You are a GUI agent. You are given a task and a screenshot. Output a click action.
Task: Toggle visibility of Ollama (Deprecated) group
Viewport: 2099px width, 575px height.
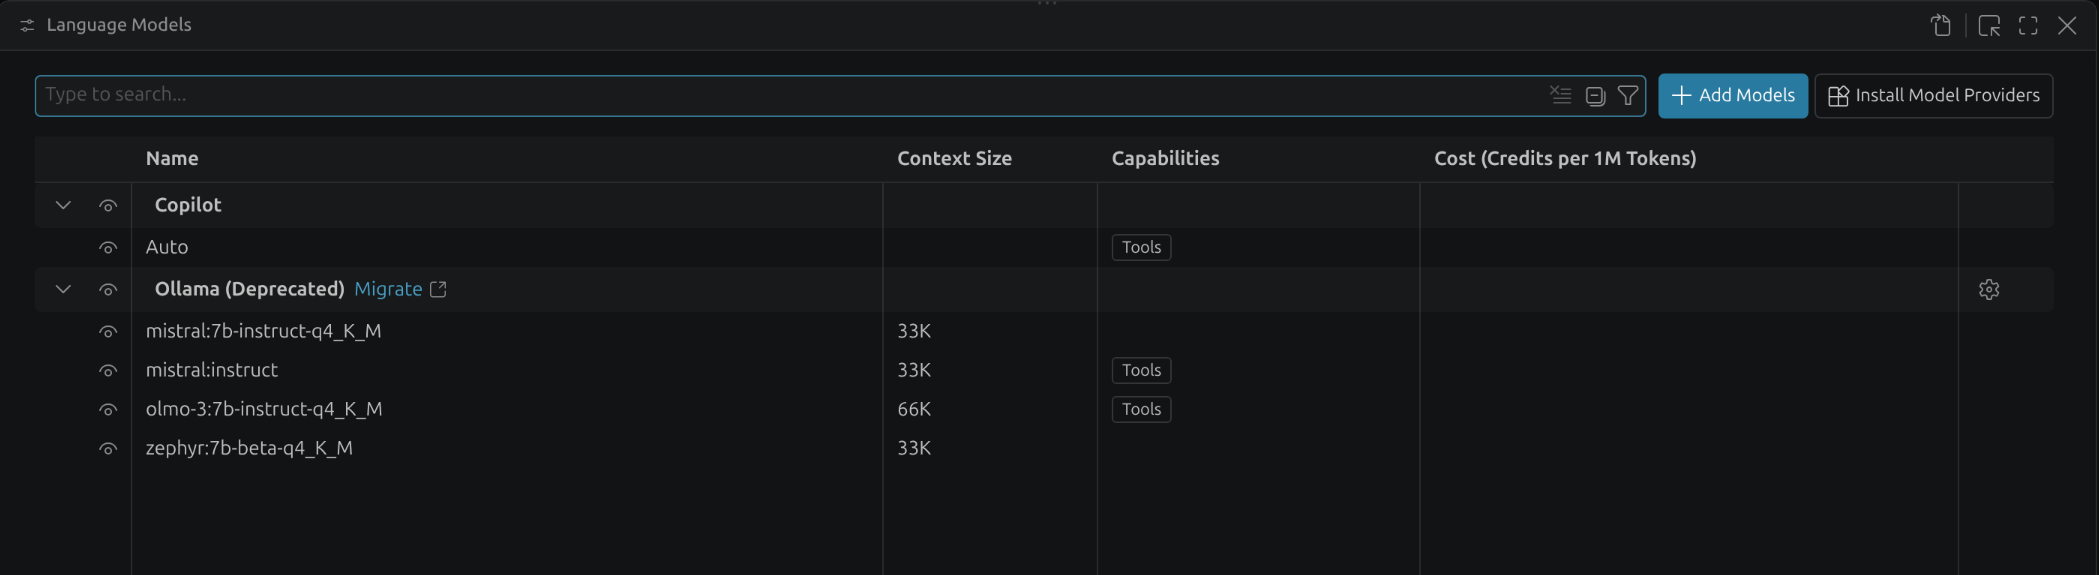(x=108, y=289)
